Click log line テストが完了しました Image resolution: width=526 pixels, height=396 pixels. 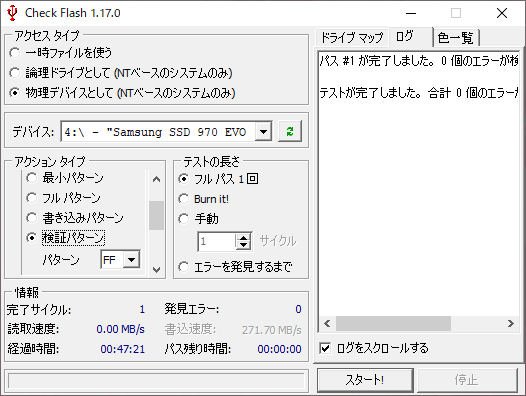click(x=418, y=93)
